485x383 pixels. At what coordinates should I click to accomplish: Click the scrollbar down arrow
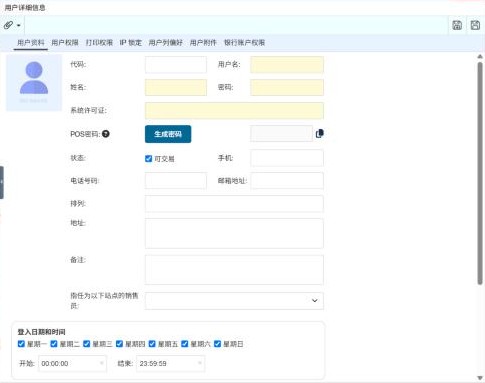pyautogui.click(x=480, y=378)
